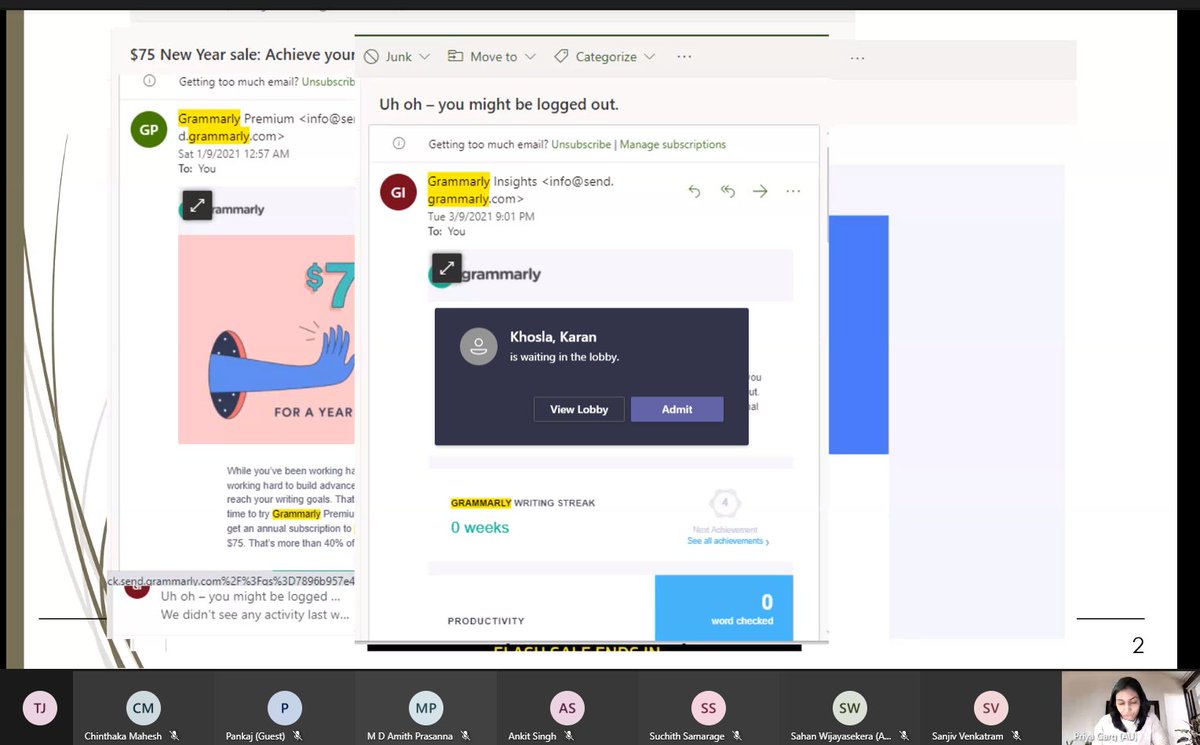Click the forward arrow in the Grammarly Insights email

pos(760,191)
